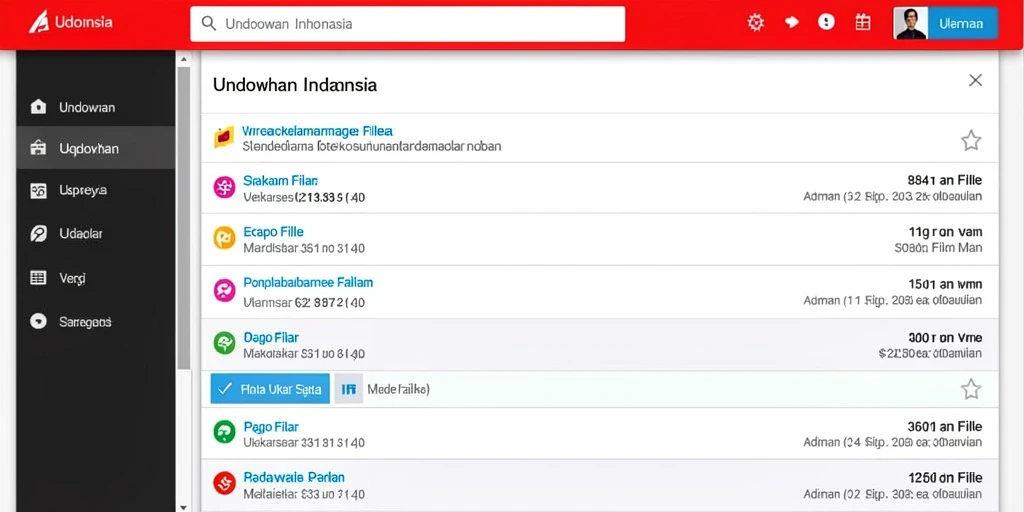Close the Undowhan Indansia panel
This screenshot has height=512, width=1024.
coord(975,80)
